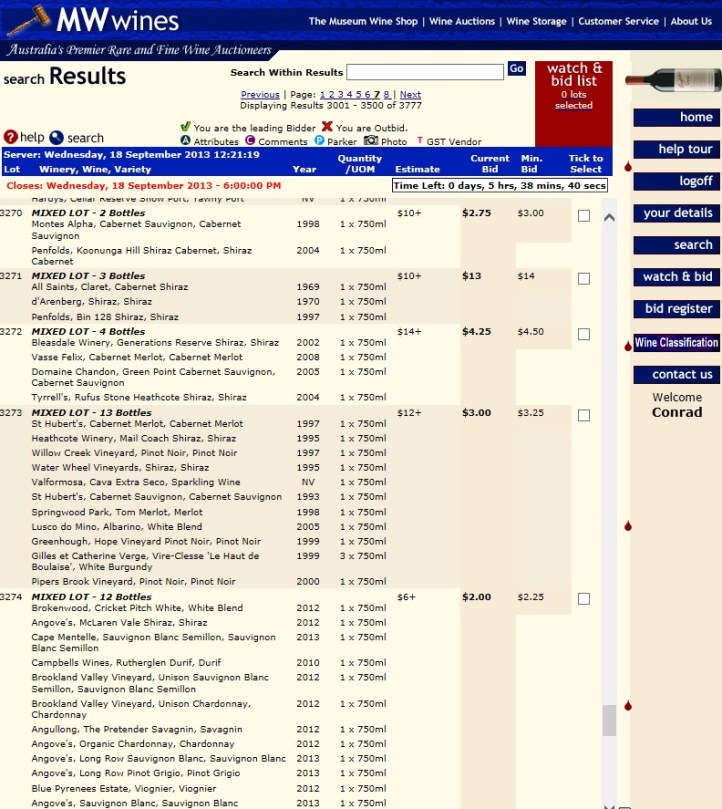Focus the Search Within Results field
The width and height of the screenshot is (722, 809).
point(425,72)
